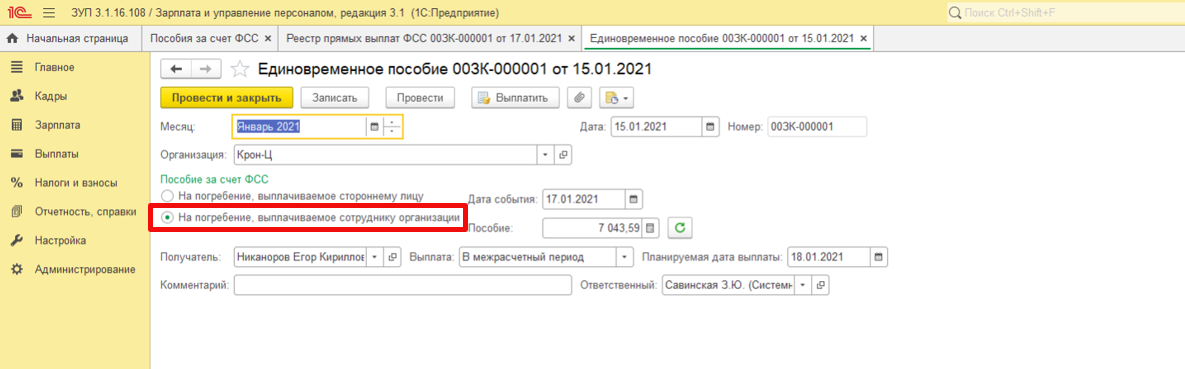Open Зарплата section in sidebar
Viewport: 1185px width, 369px height.
[x=57, y=126]
